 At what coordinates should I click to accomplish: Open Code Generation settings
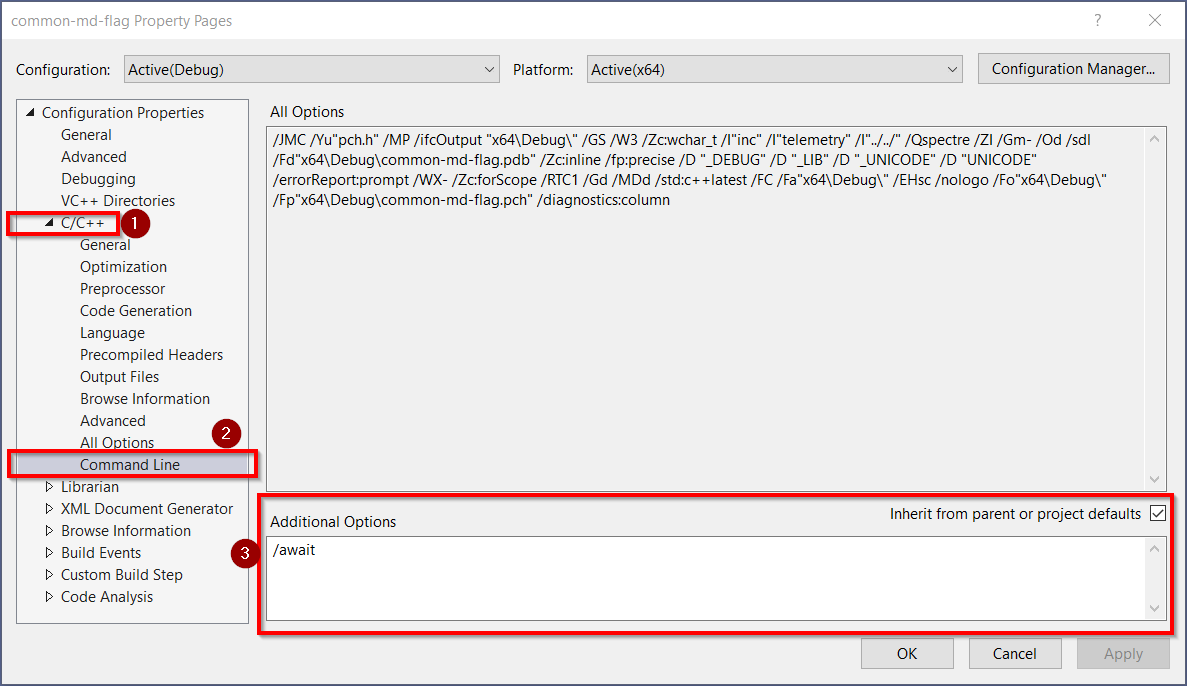[x=135, y=310]
